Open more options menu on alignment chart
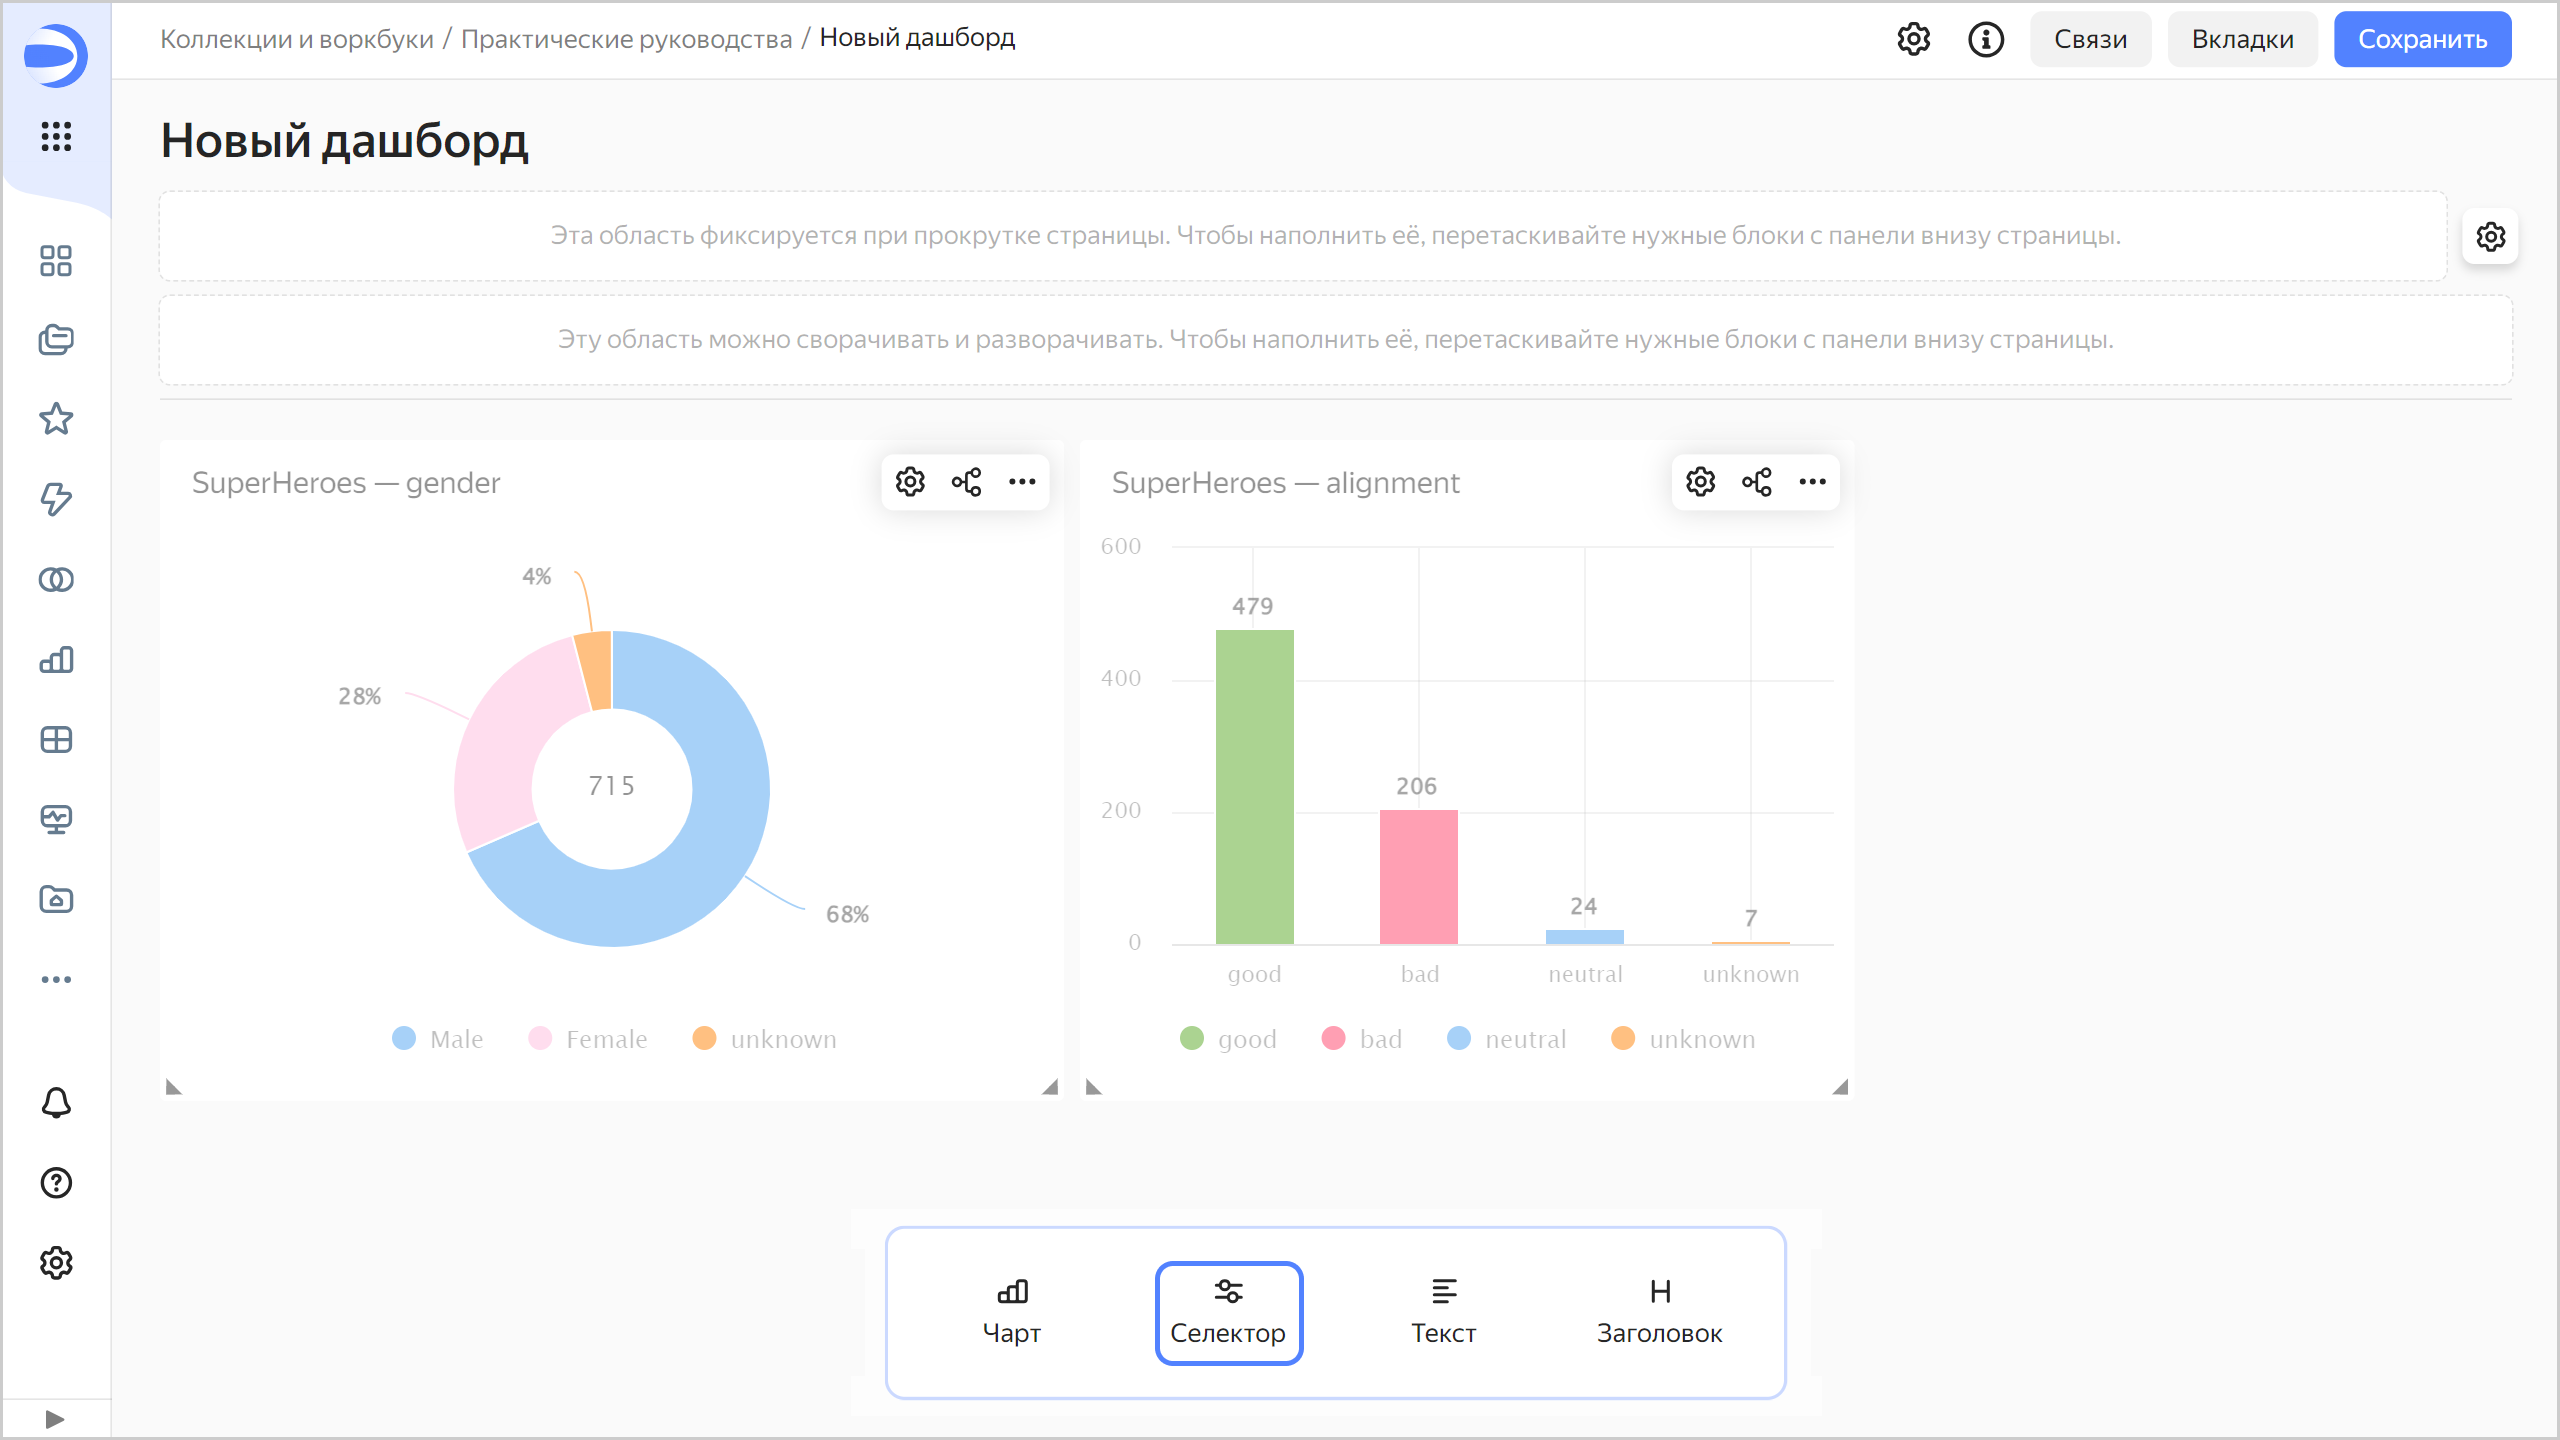The image size is (2560, 1440). pyautogui.click(x=1812, y=482)
